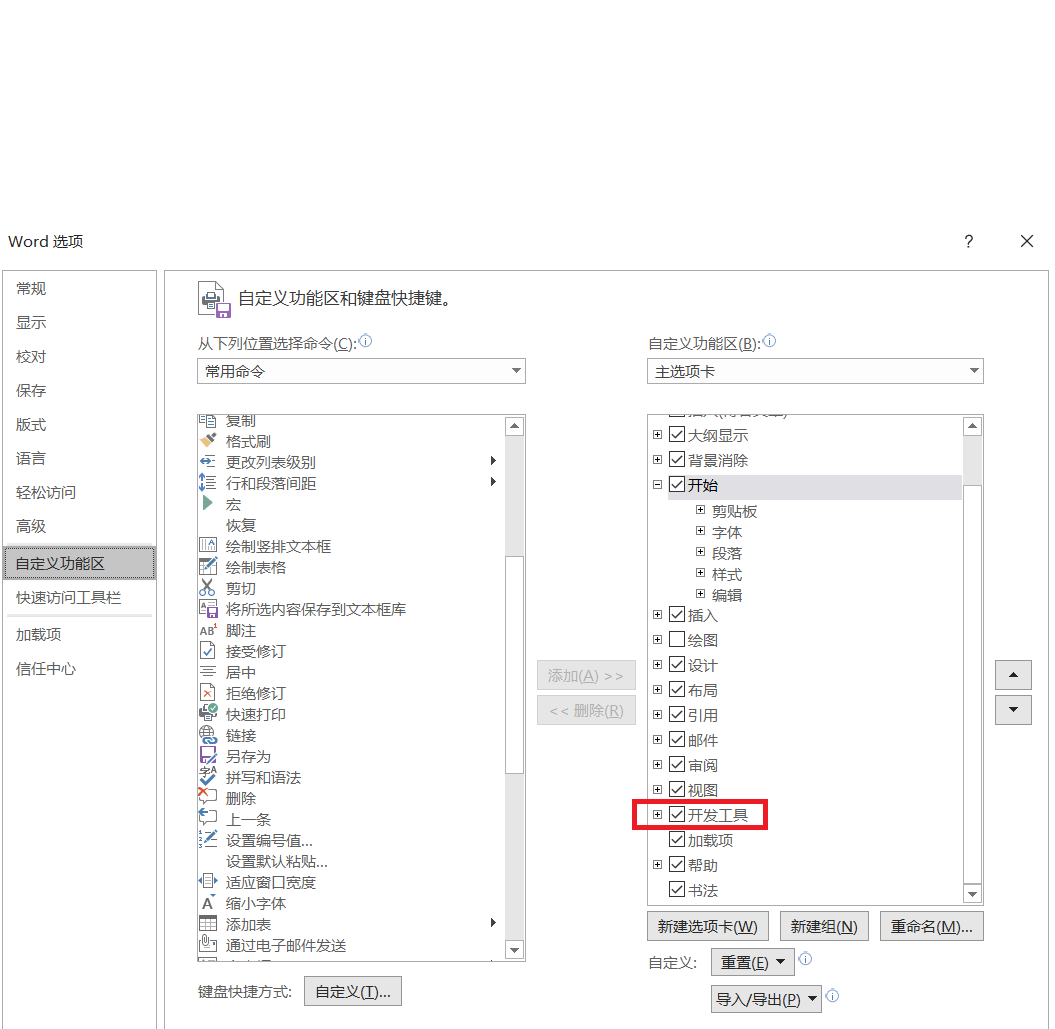Open the 导入/导出(P) dropdown
The height and width of the screenshot is (1029, 1055).
click(x=766, y=999)
